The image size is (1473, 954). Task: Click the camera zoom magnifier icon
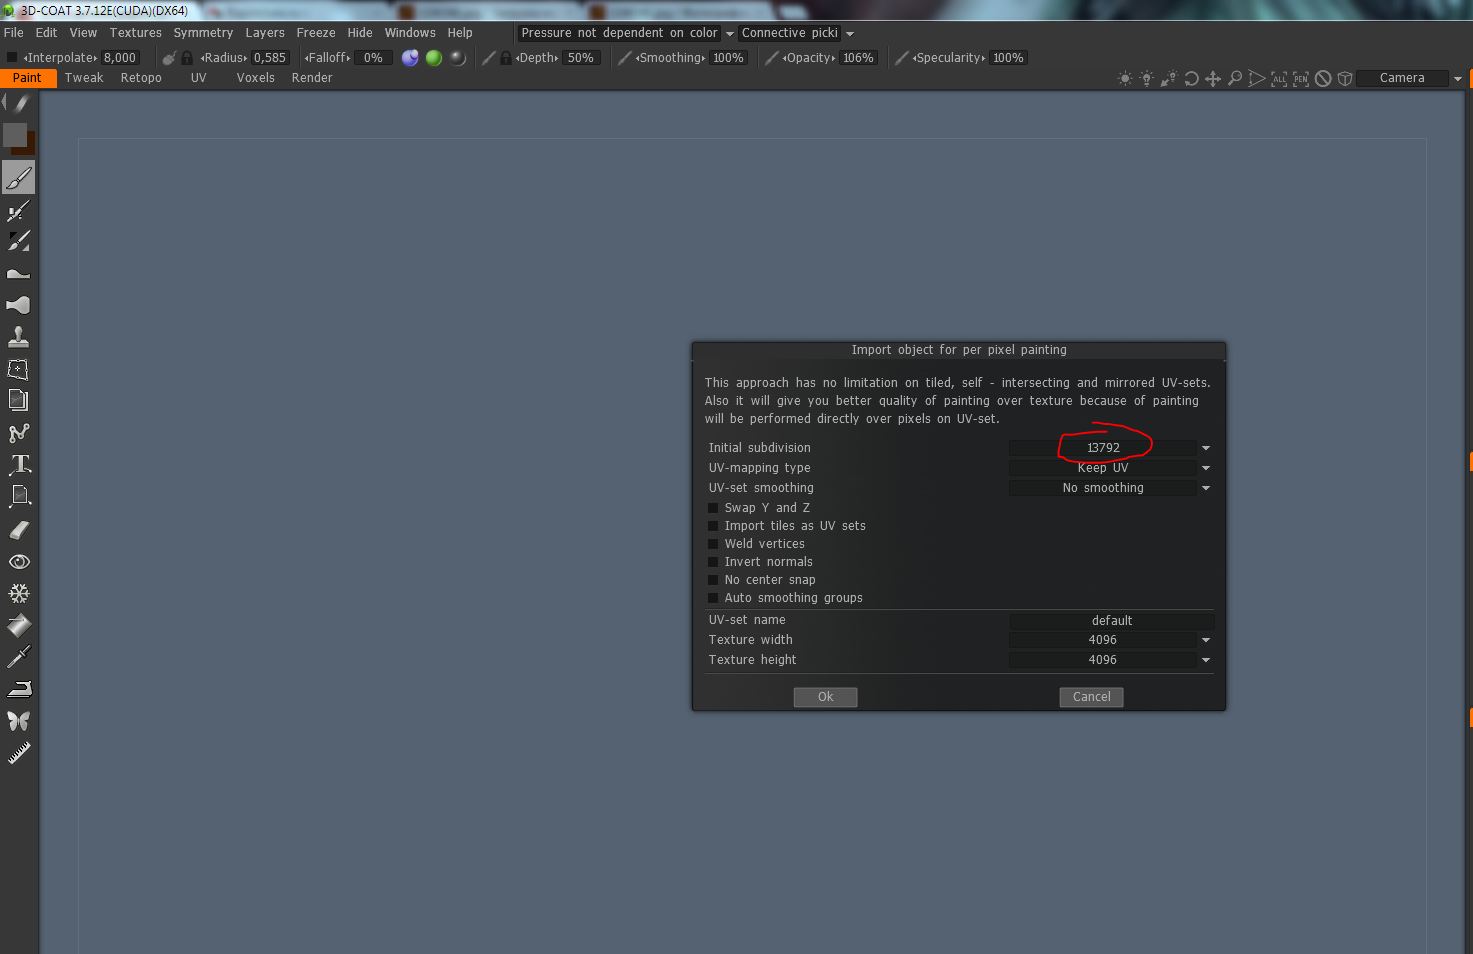[x=1235, y=78]
